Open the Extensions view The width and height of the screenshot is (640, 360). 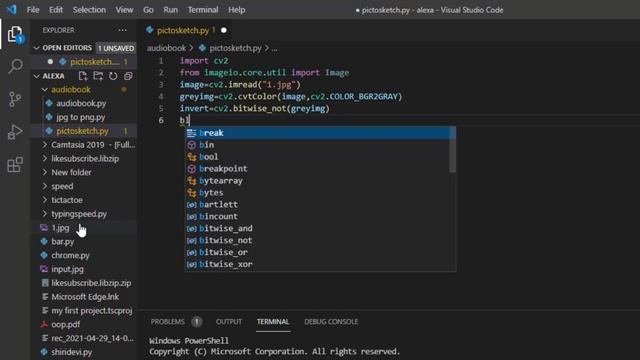click(15, 164)
